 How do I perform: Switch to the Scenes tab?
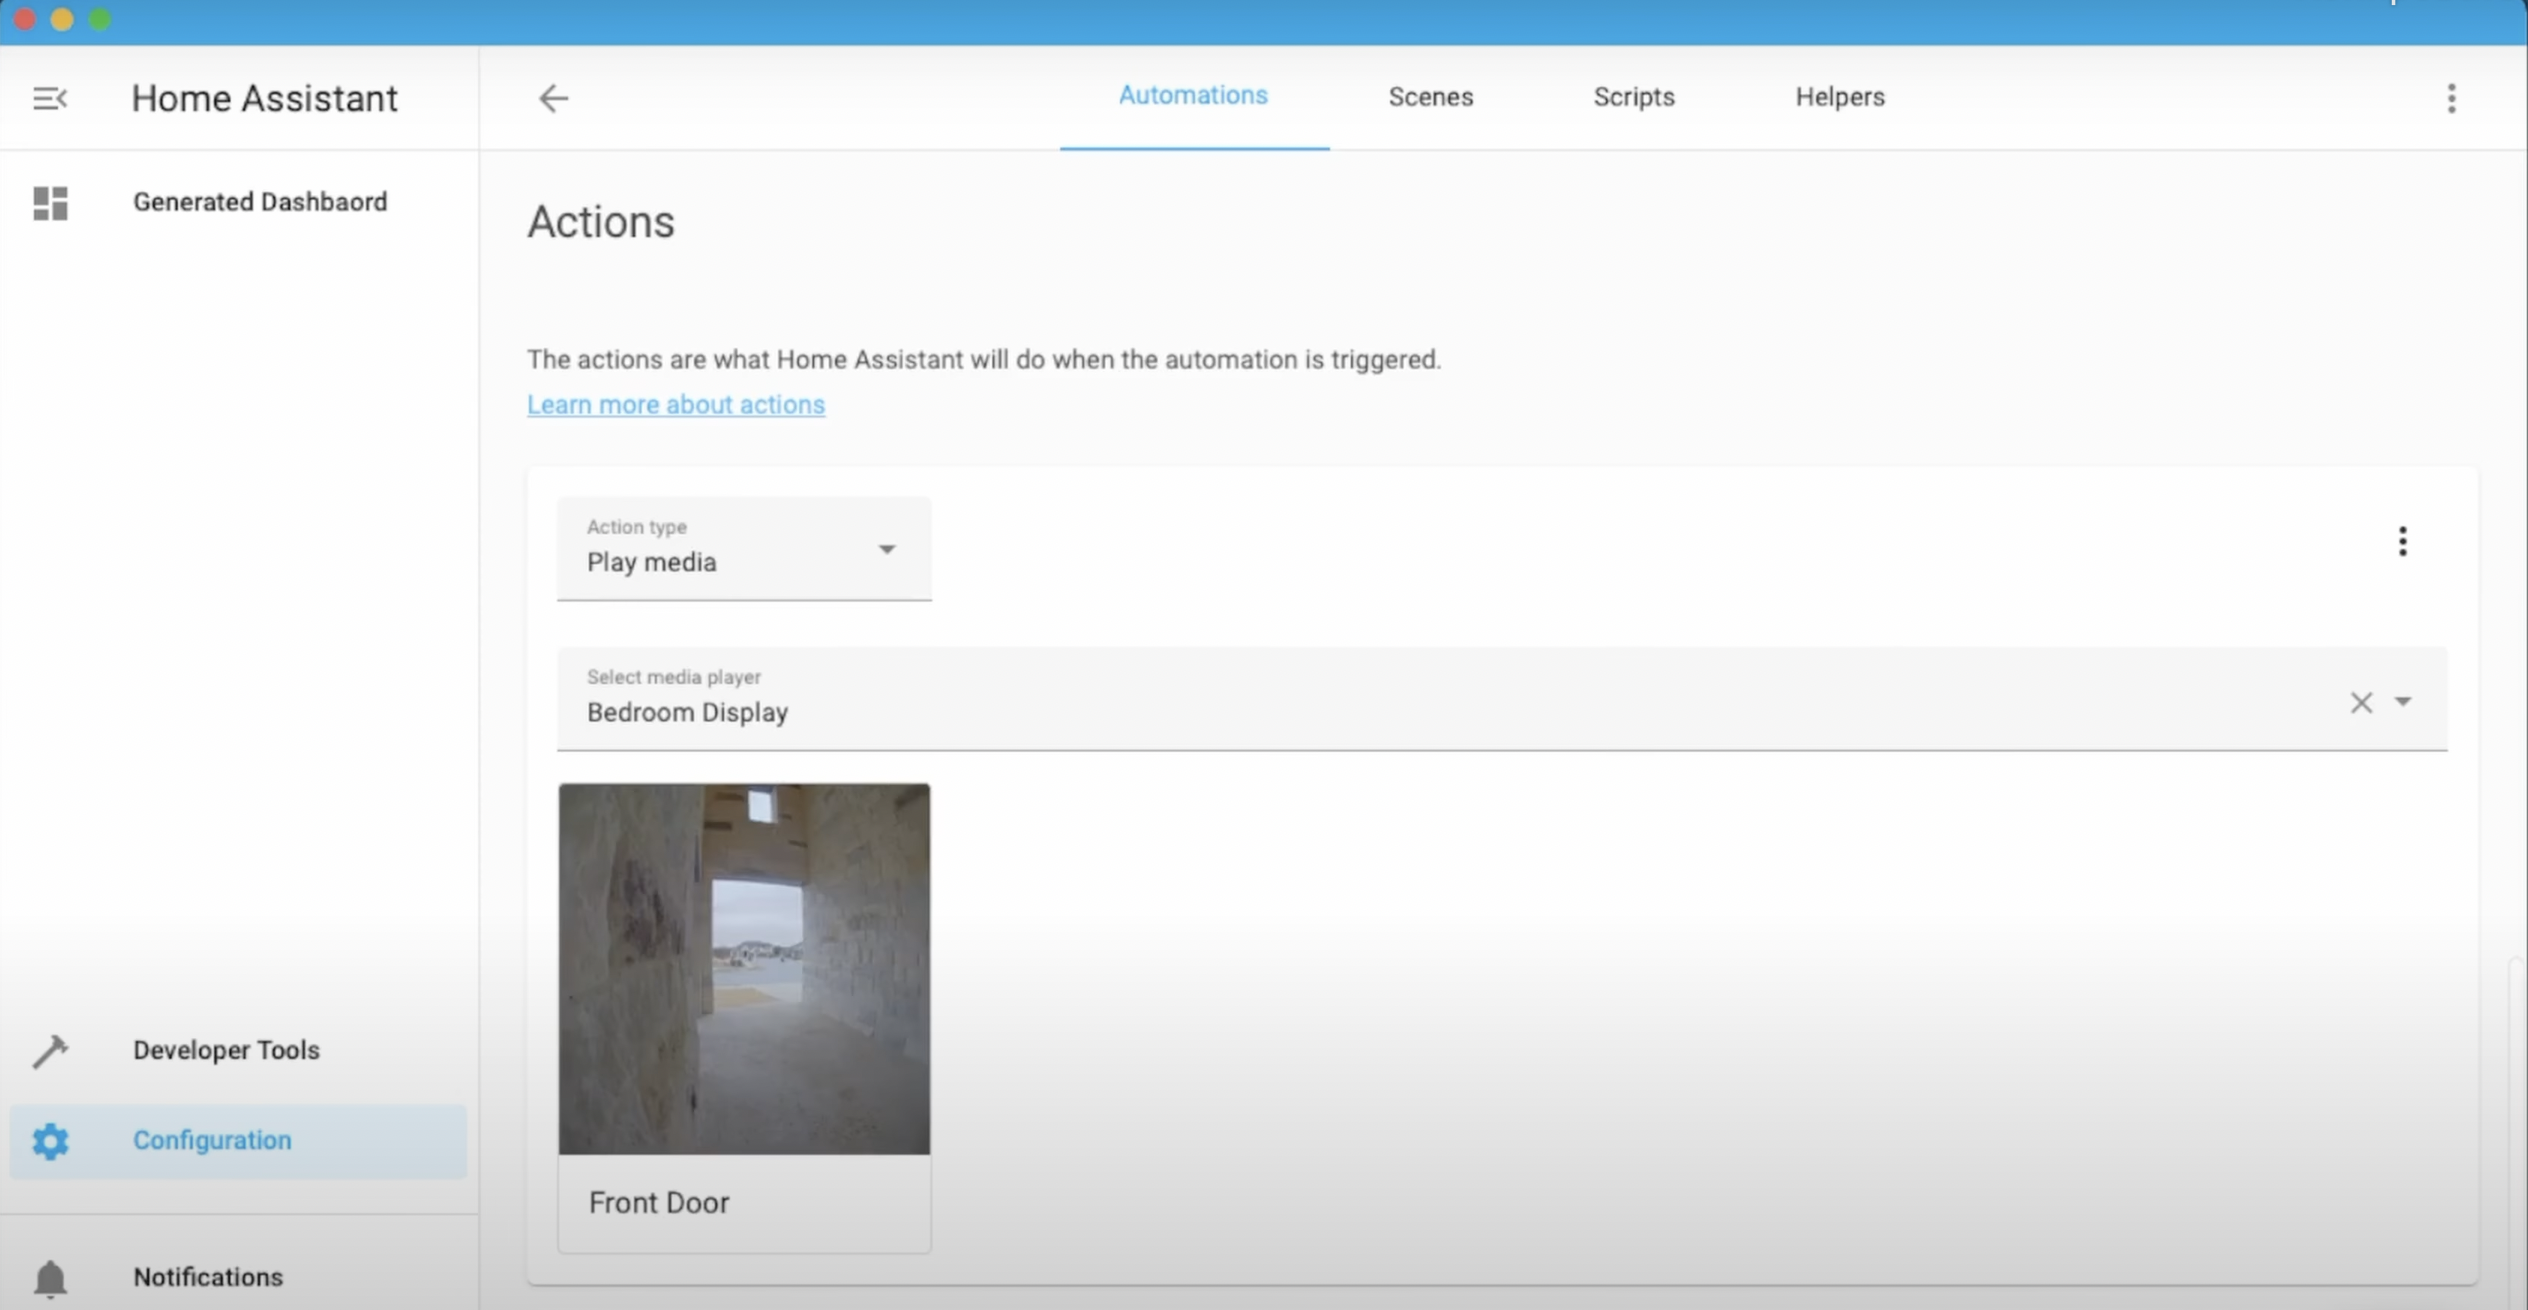tap(1430, 97)
